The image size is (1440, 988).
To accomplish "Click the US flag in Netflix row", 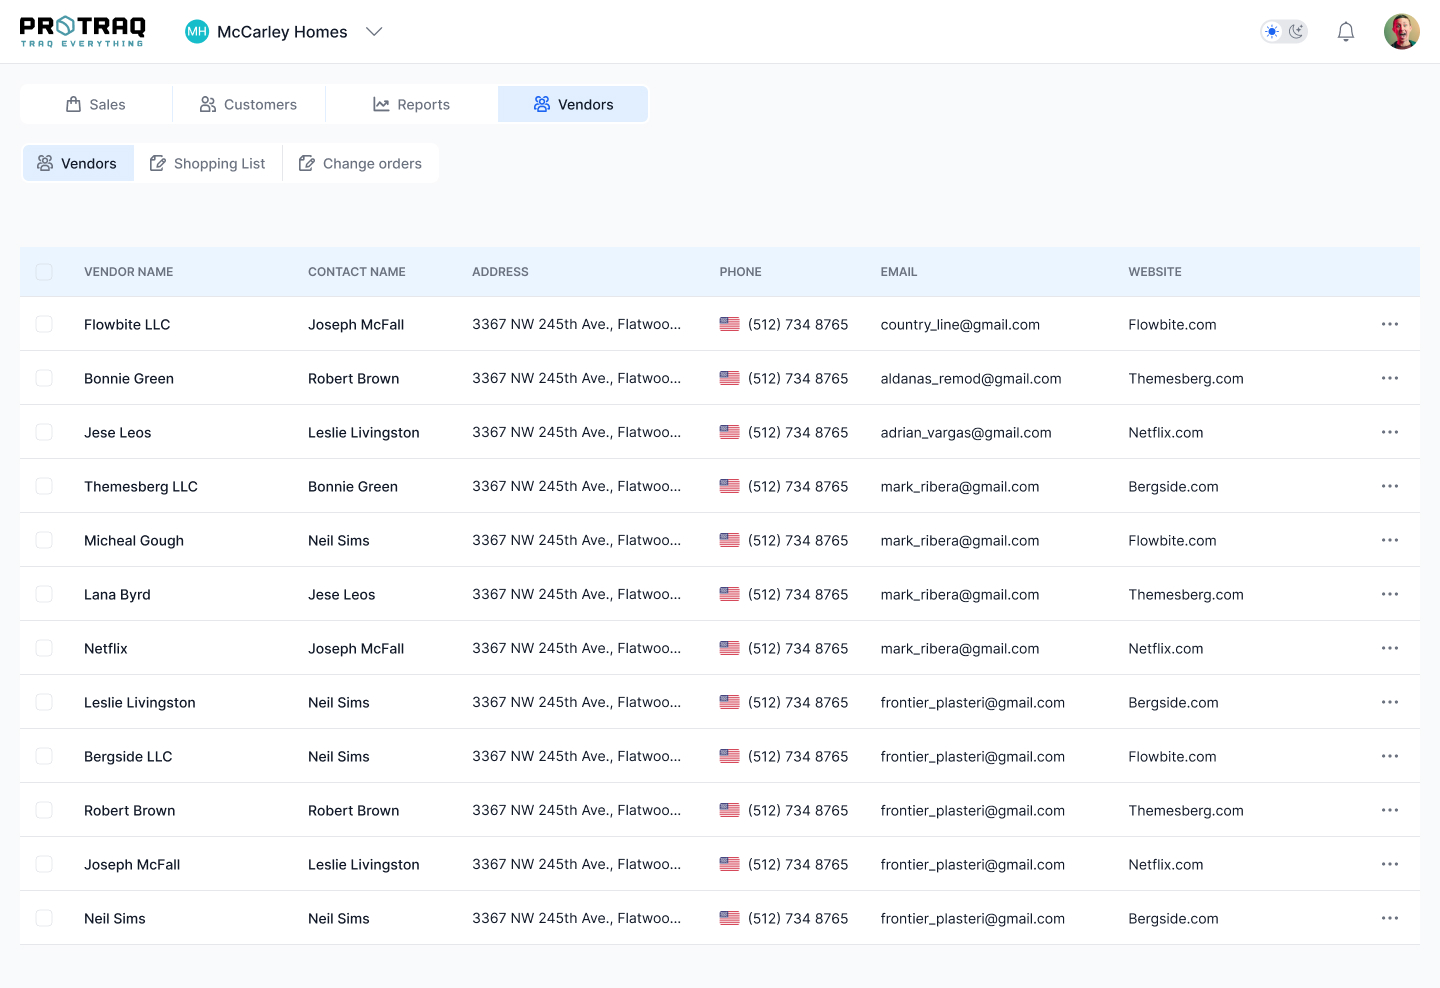I will coord(729,648).
